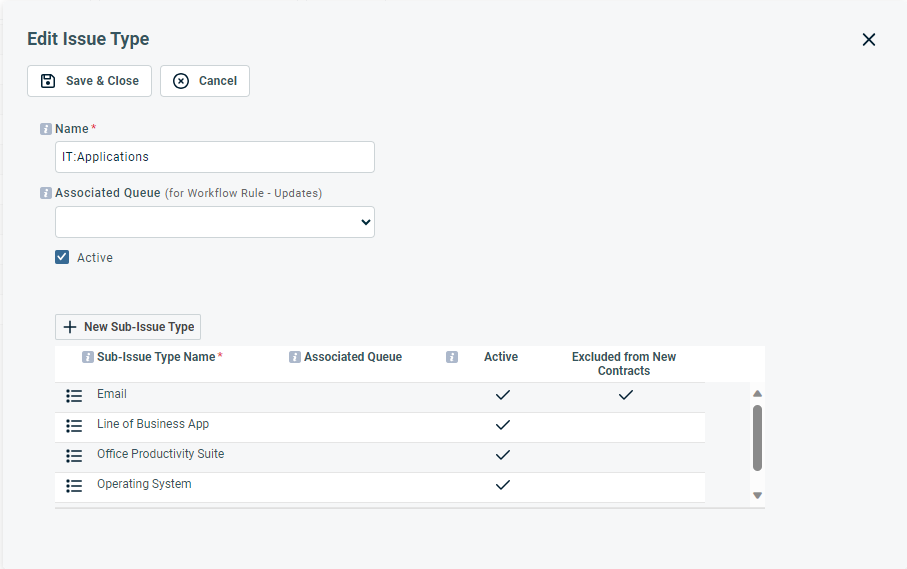Open the list menu icon for Operating System row

(74, 486)
